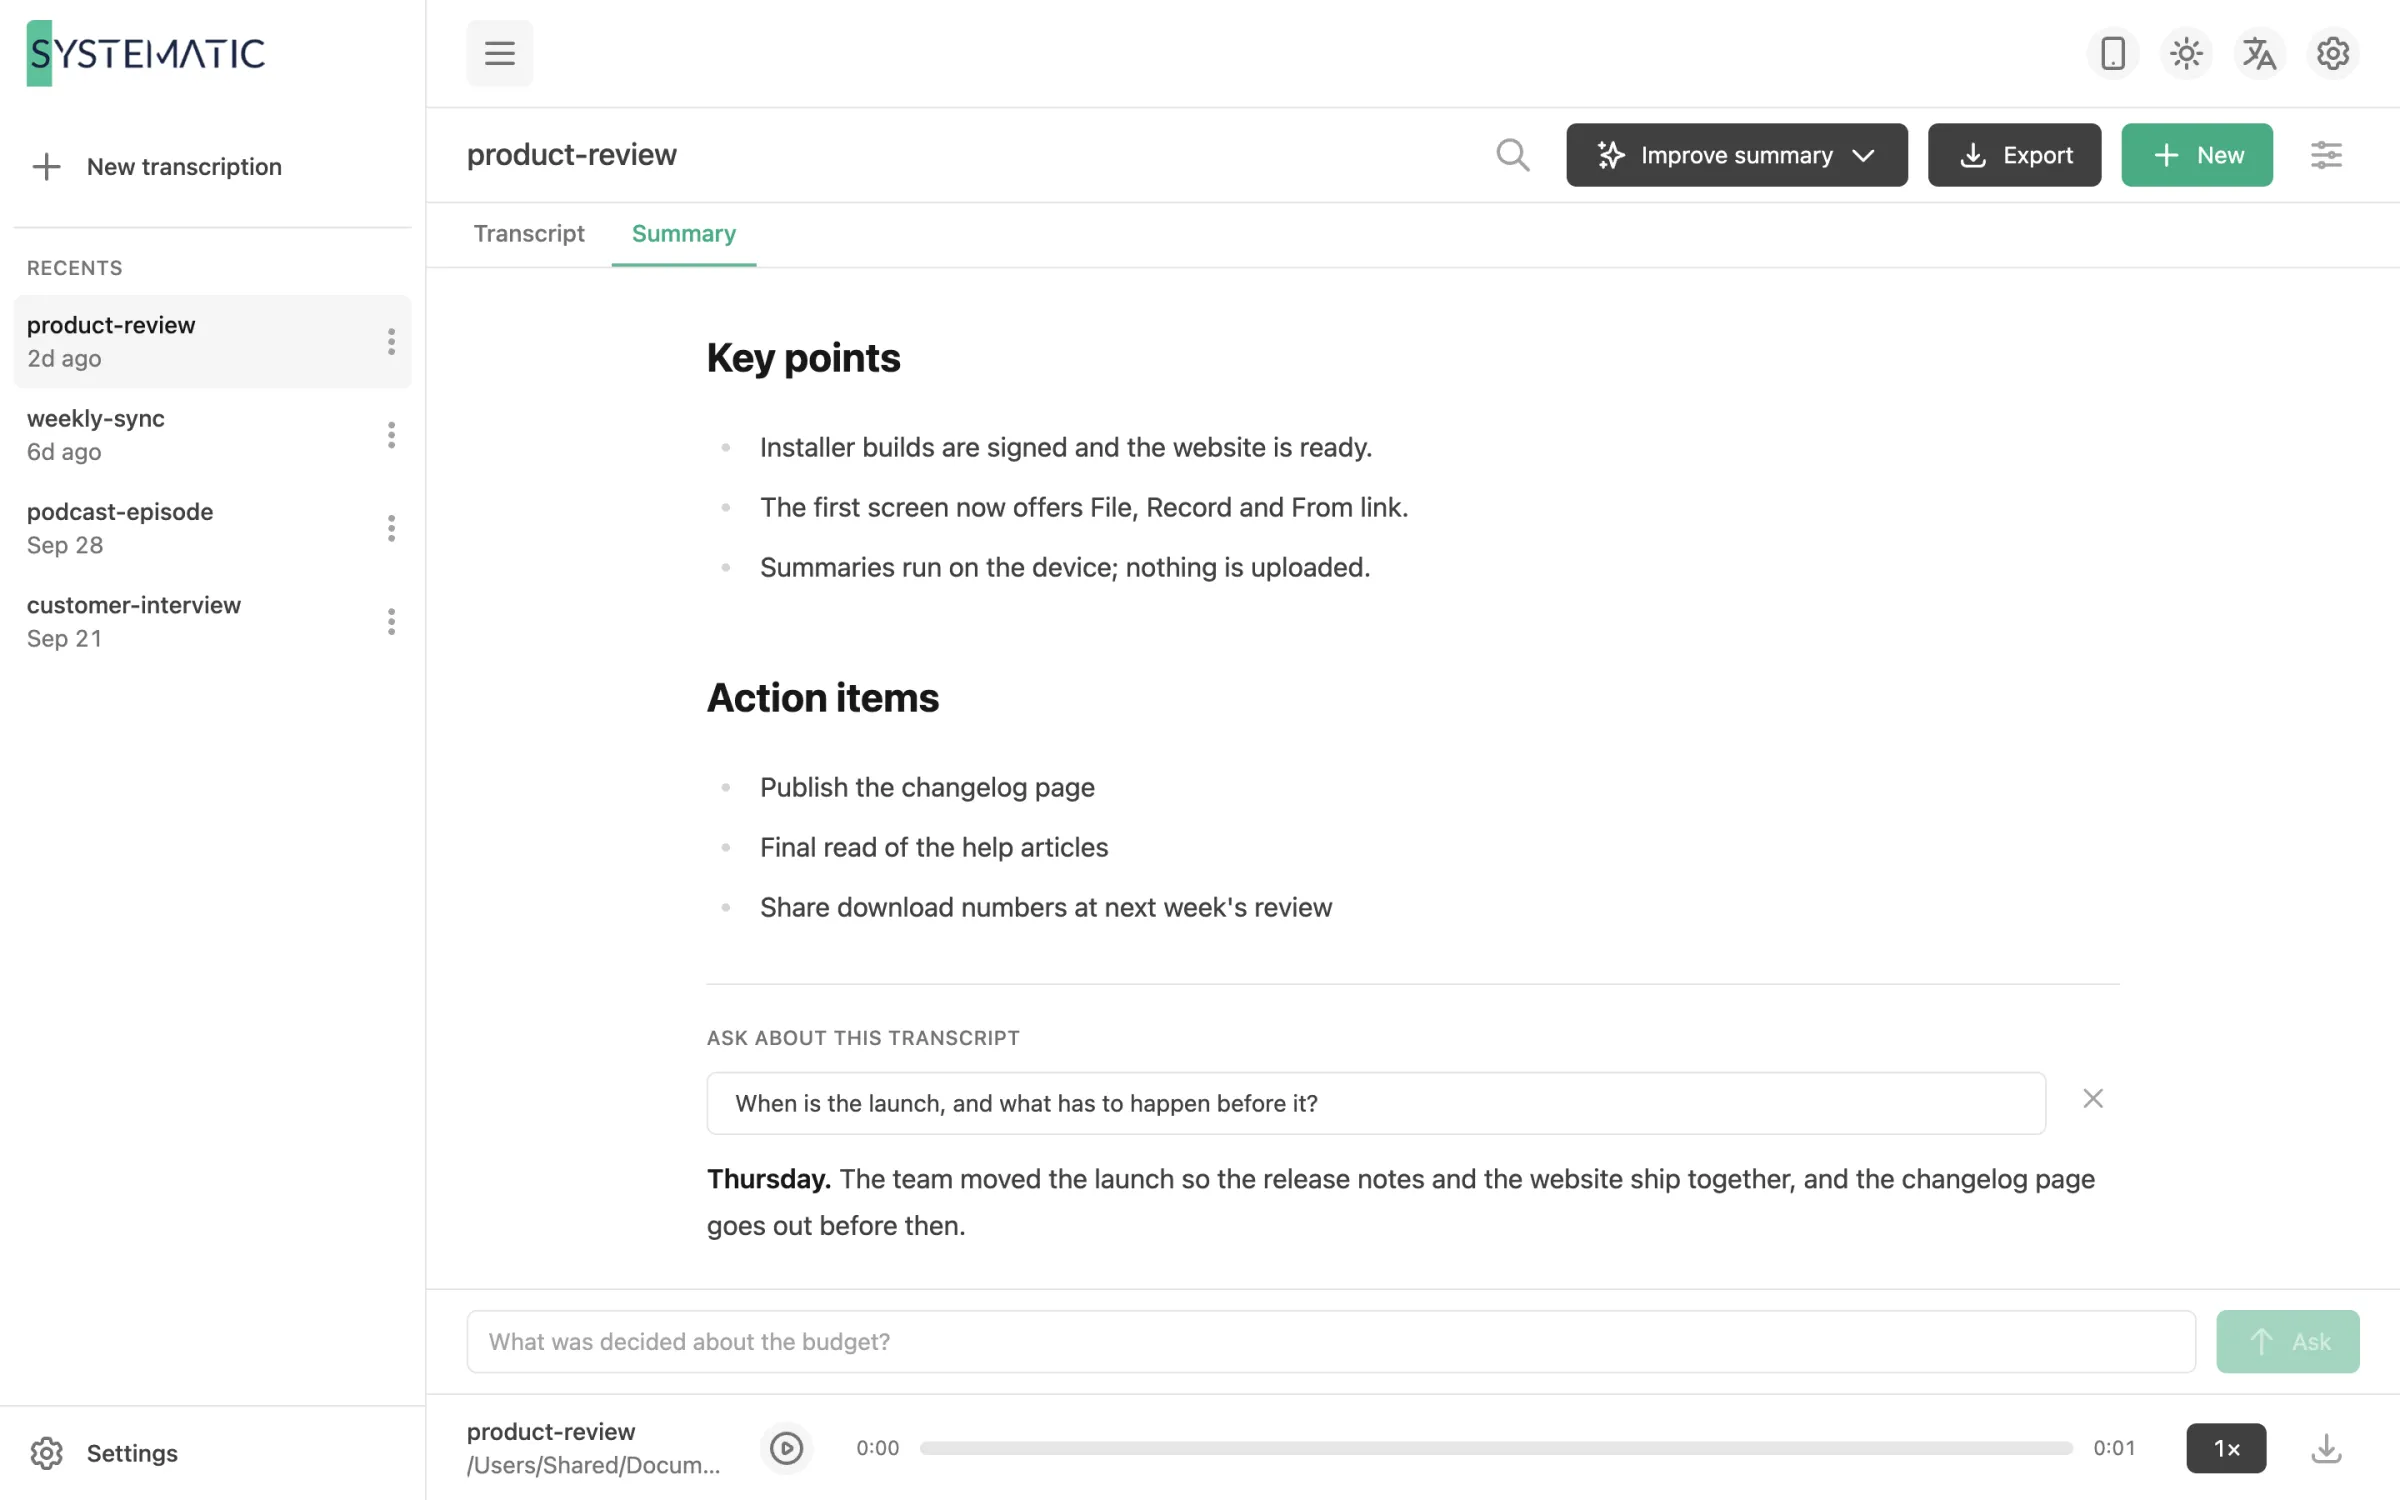
Task: Open the customer-interview recent item
Action: pyautogui.click(x=212, y=621)
